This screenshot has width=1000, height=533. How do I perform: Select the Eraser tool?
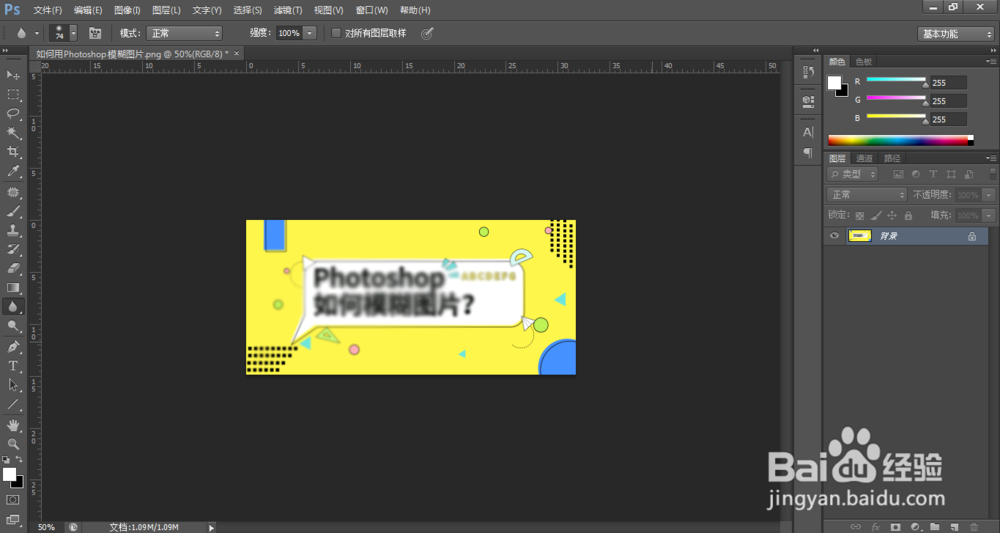(x=13, y=268)
